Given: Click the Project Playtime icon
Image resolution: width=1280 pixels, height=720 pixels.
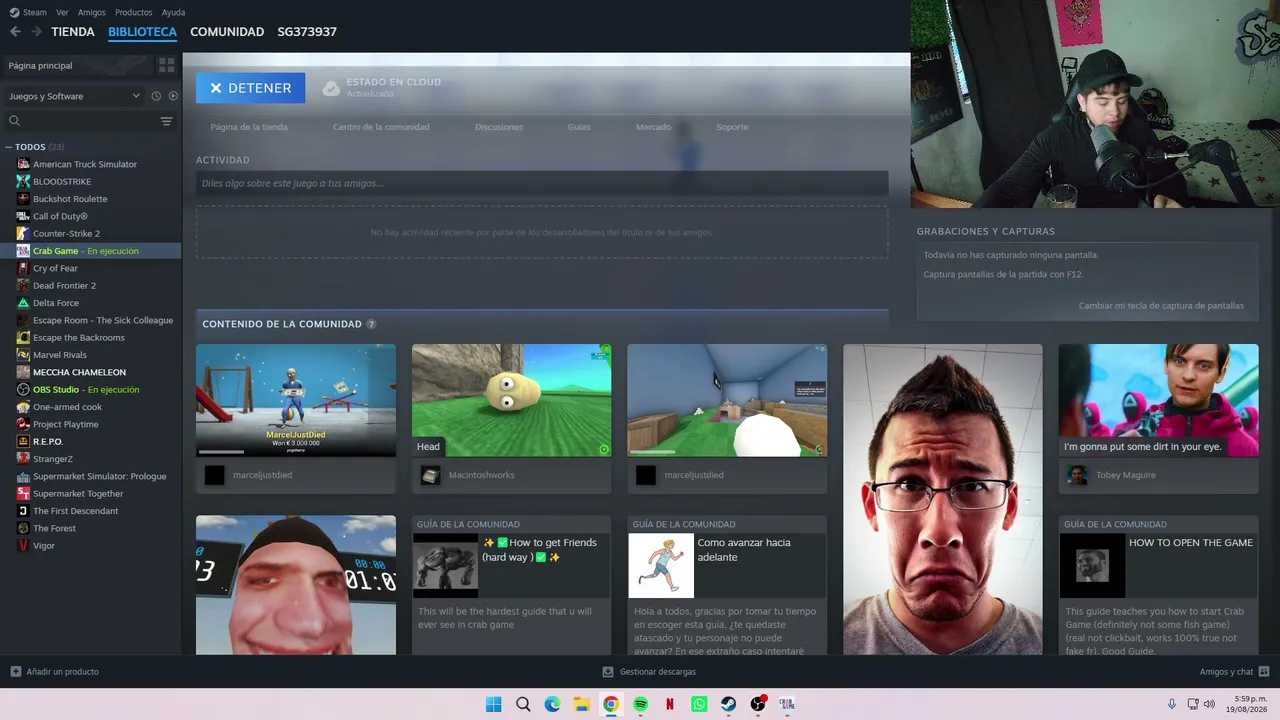Looking at the screenshot, I should click(x=23, y=424).
